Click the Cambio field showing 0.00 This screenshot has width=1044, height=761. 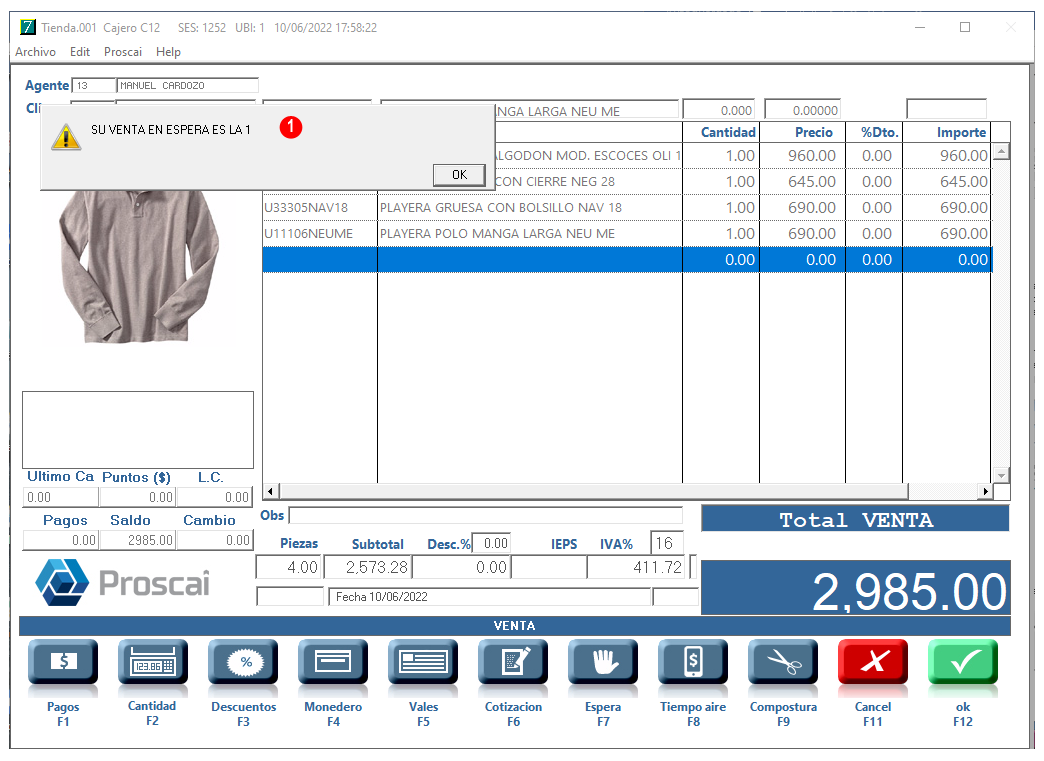click(x=215, y=540)
